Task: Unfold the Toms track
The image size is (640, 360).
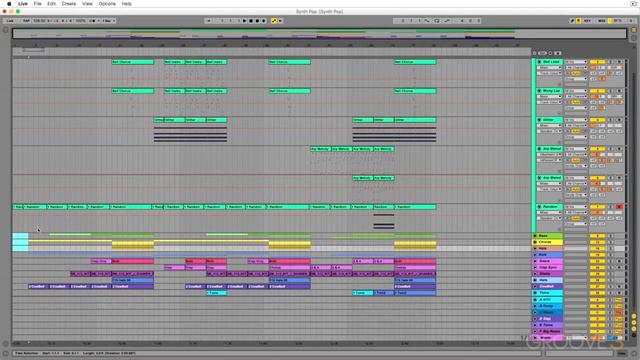Action: click(535, 293)
